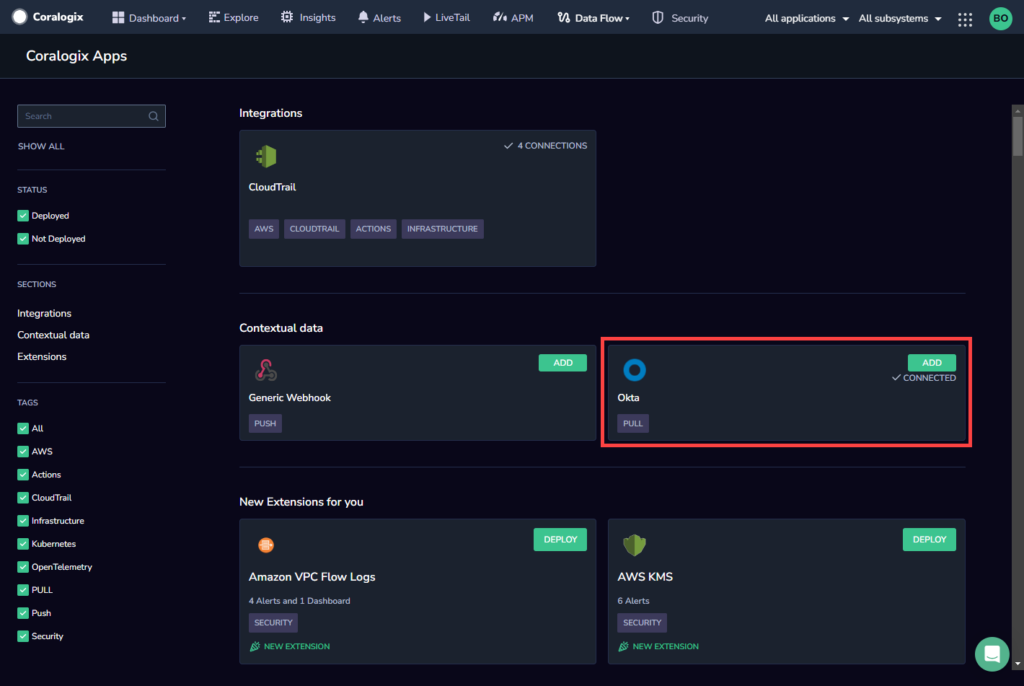This screenshot has width=1024, height=686.
Task: Click the PUSH tag on Generic Webhook
Action: (265, 423)
